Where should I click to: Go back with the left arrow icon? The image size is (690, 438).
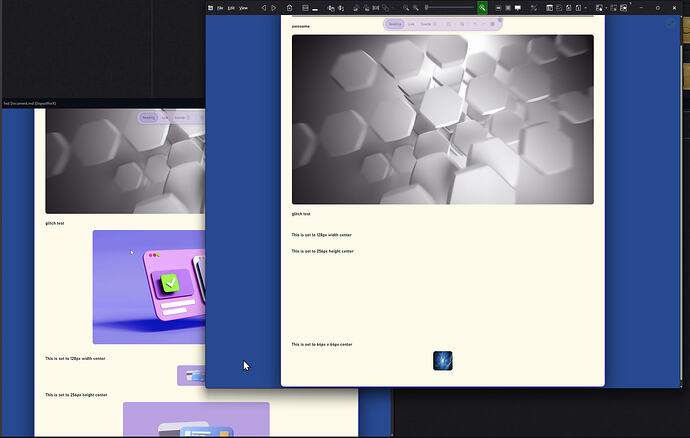(264, 8)
